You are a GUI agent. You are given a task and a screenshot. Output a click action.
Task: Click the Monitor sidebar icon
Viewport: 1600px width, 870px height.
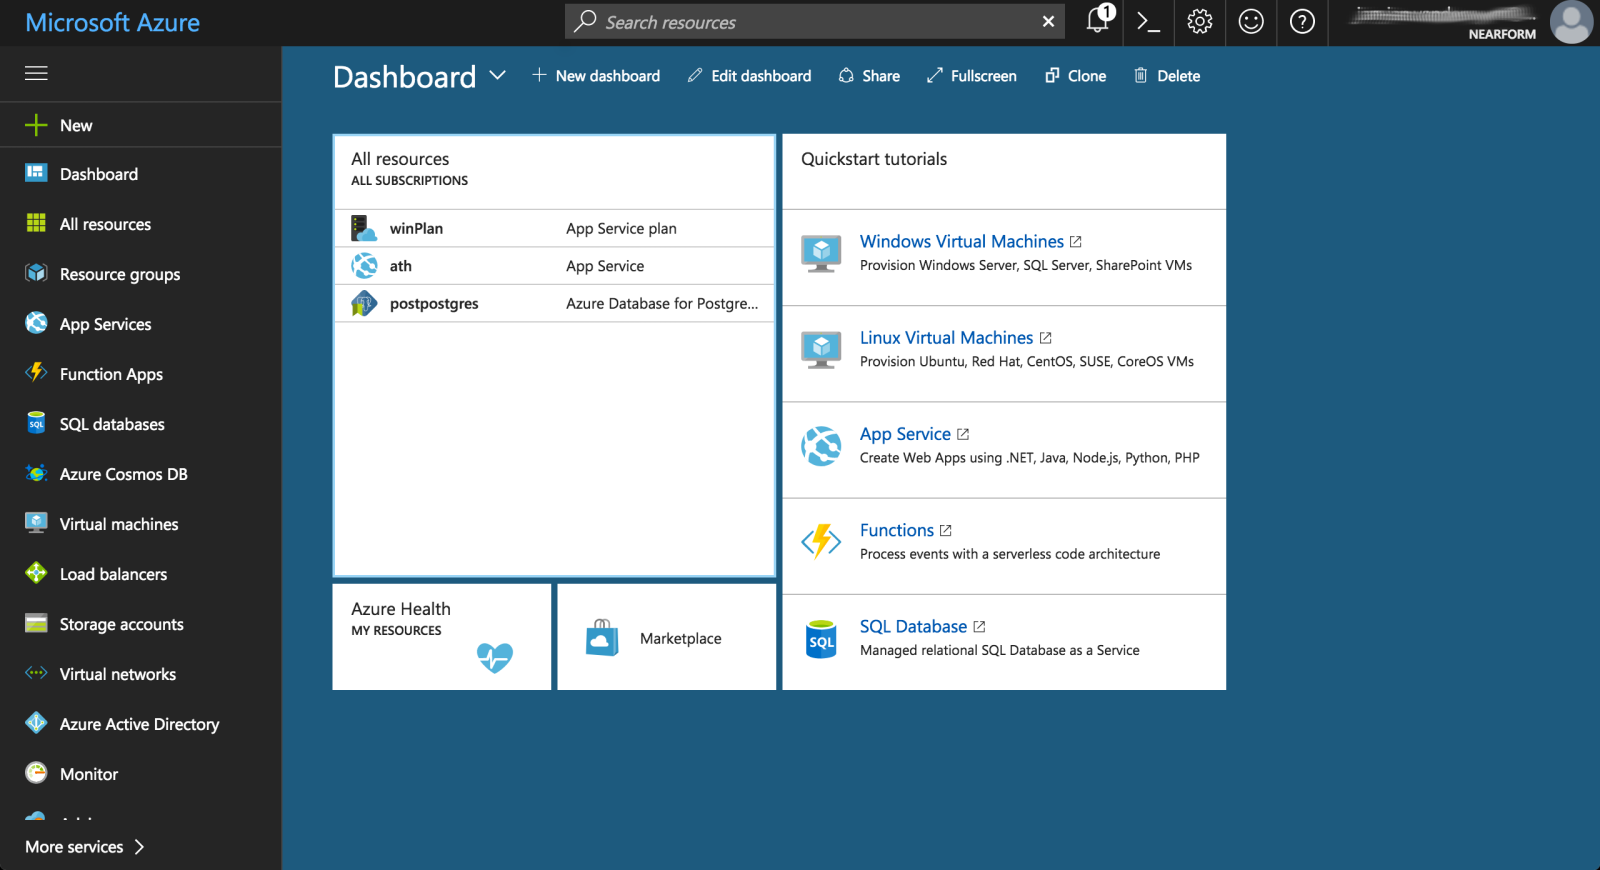click(36, 773)
